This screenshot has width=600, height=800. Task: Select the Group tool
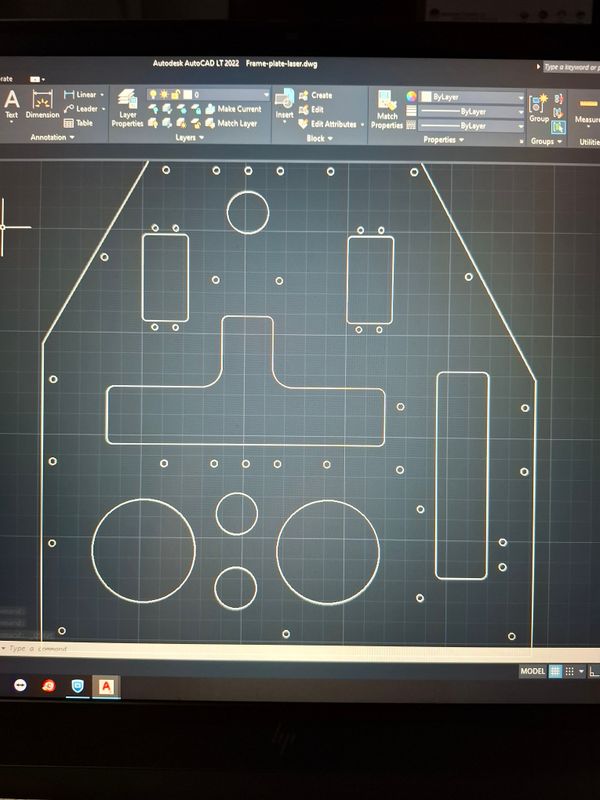[539, 109]
